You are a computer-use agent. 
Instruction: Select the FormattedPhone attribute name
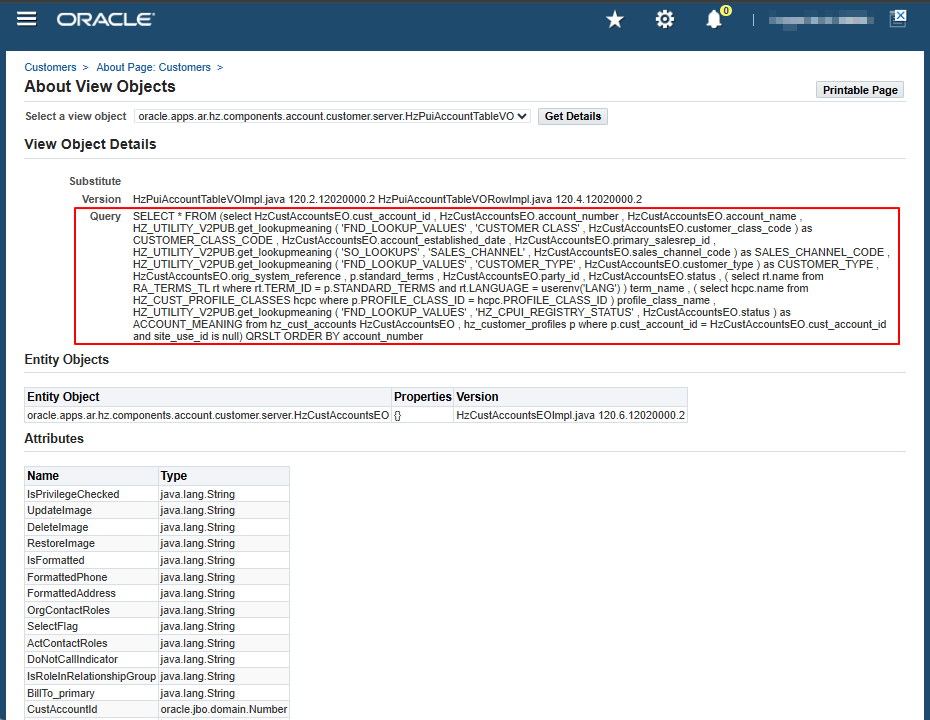(x=67, y=577)
